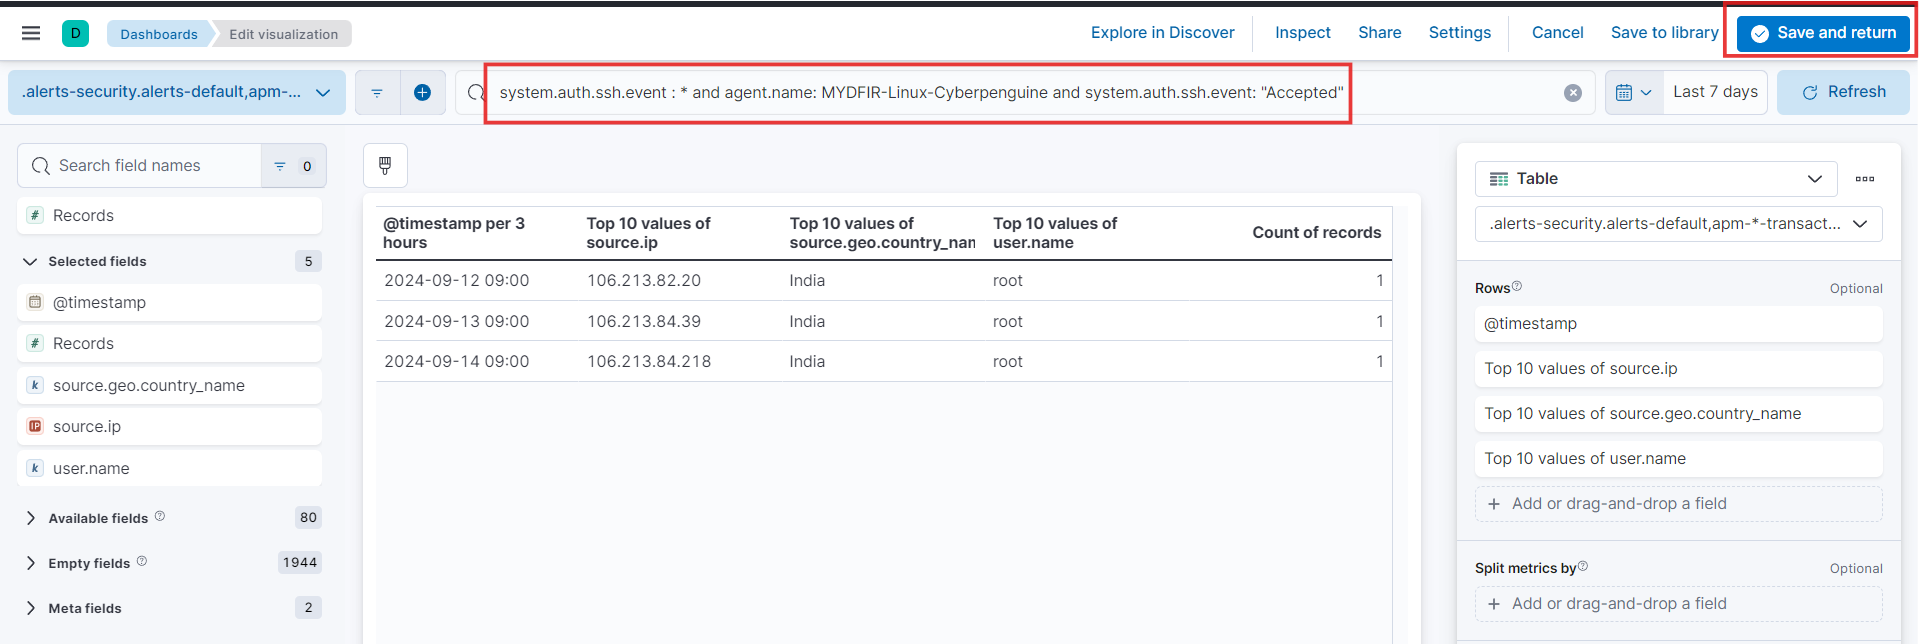Clear the query with the X icon
This screenshot has height=644, width=1919.
click(1573, 93)
